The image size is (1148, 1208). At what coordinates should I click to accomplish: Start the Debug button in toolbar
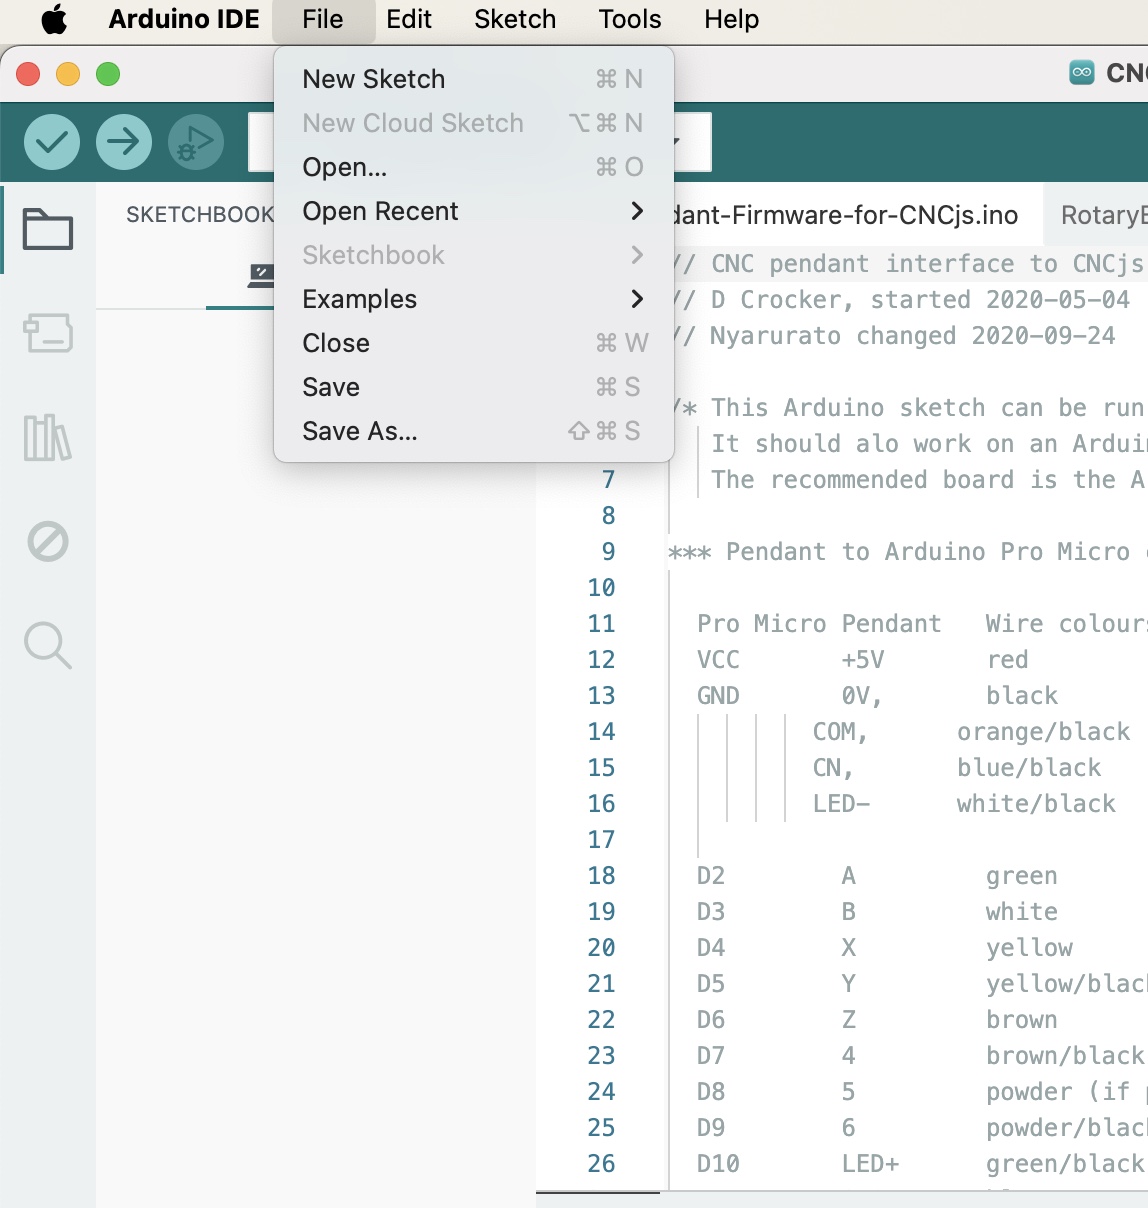click(x=196, y=142)
